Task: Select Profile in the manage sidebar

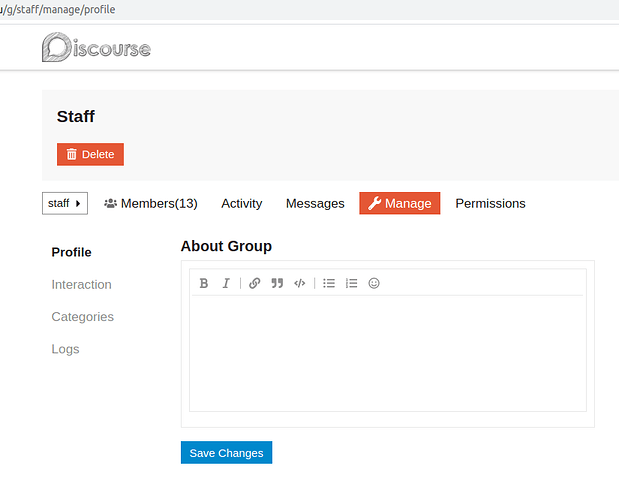Action: click(x=71, y=252)
